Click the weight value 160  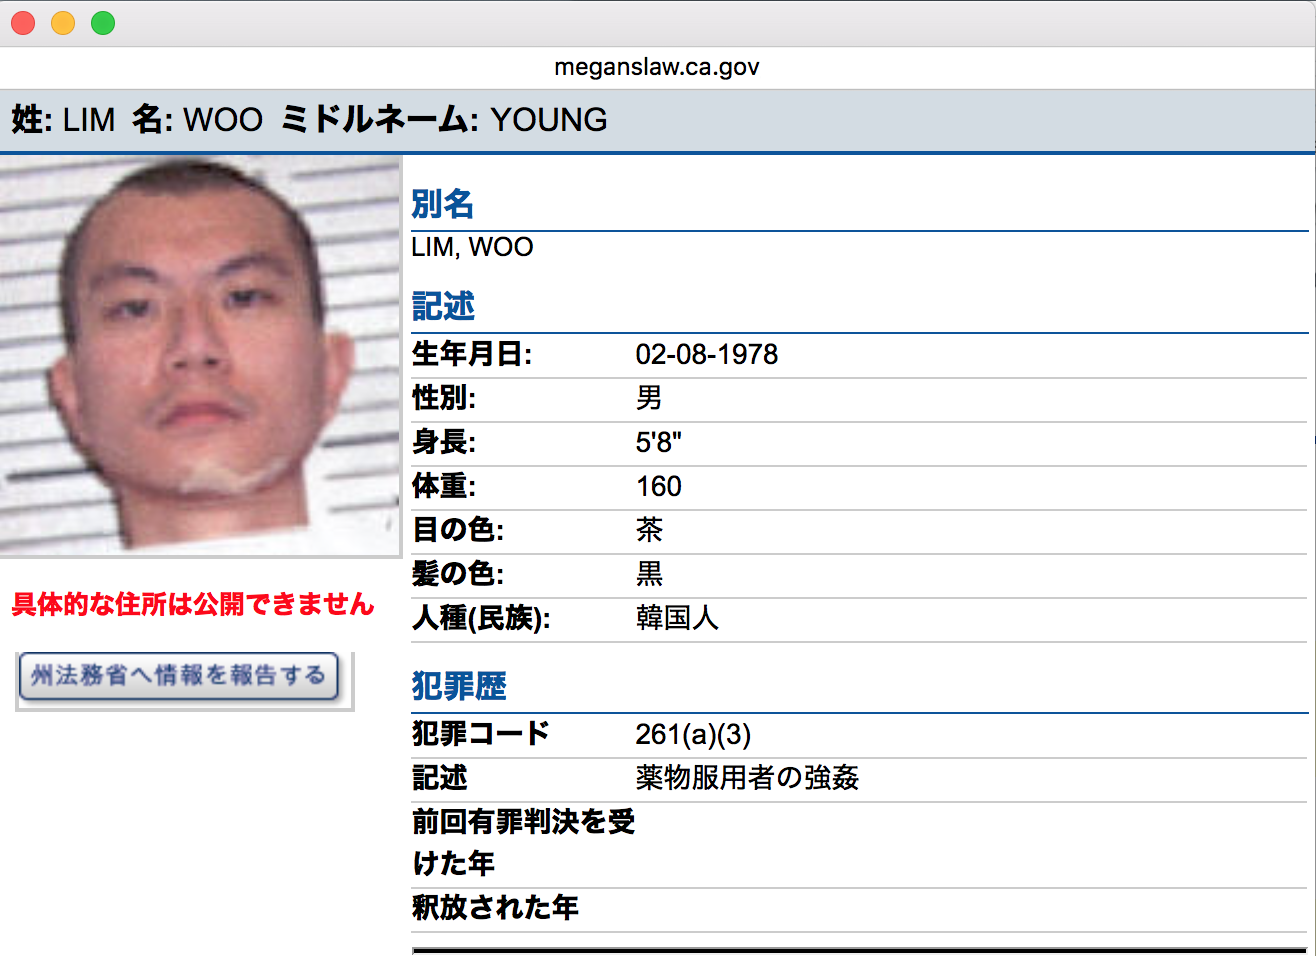[x=659, y=487]
